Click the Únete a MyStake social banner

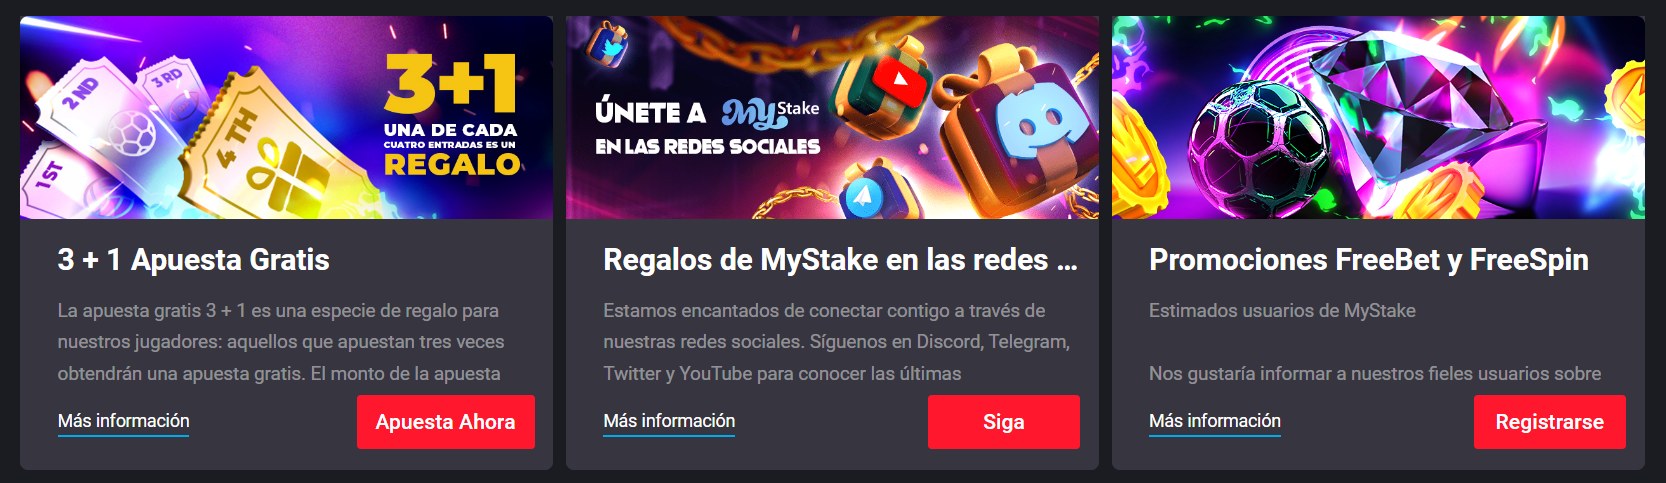tap(832, 118)
